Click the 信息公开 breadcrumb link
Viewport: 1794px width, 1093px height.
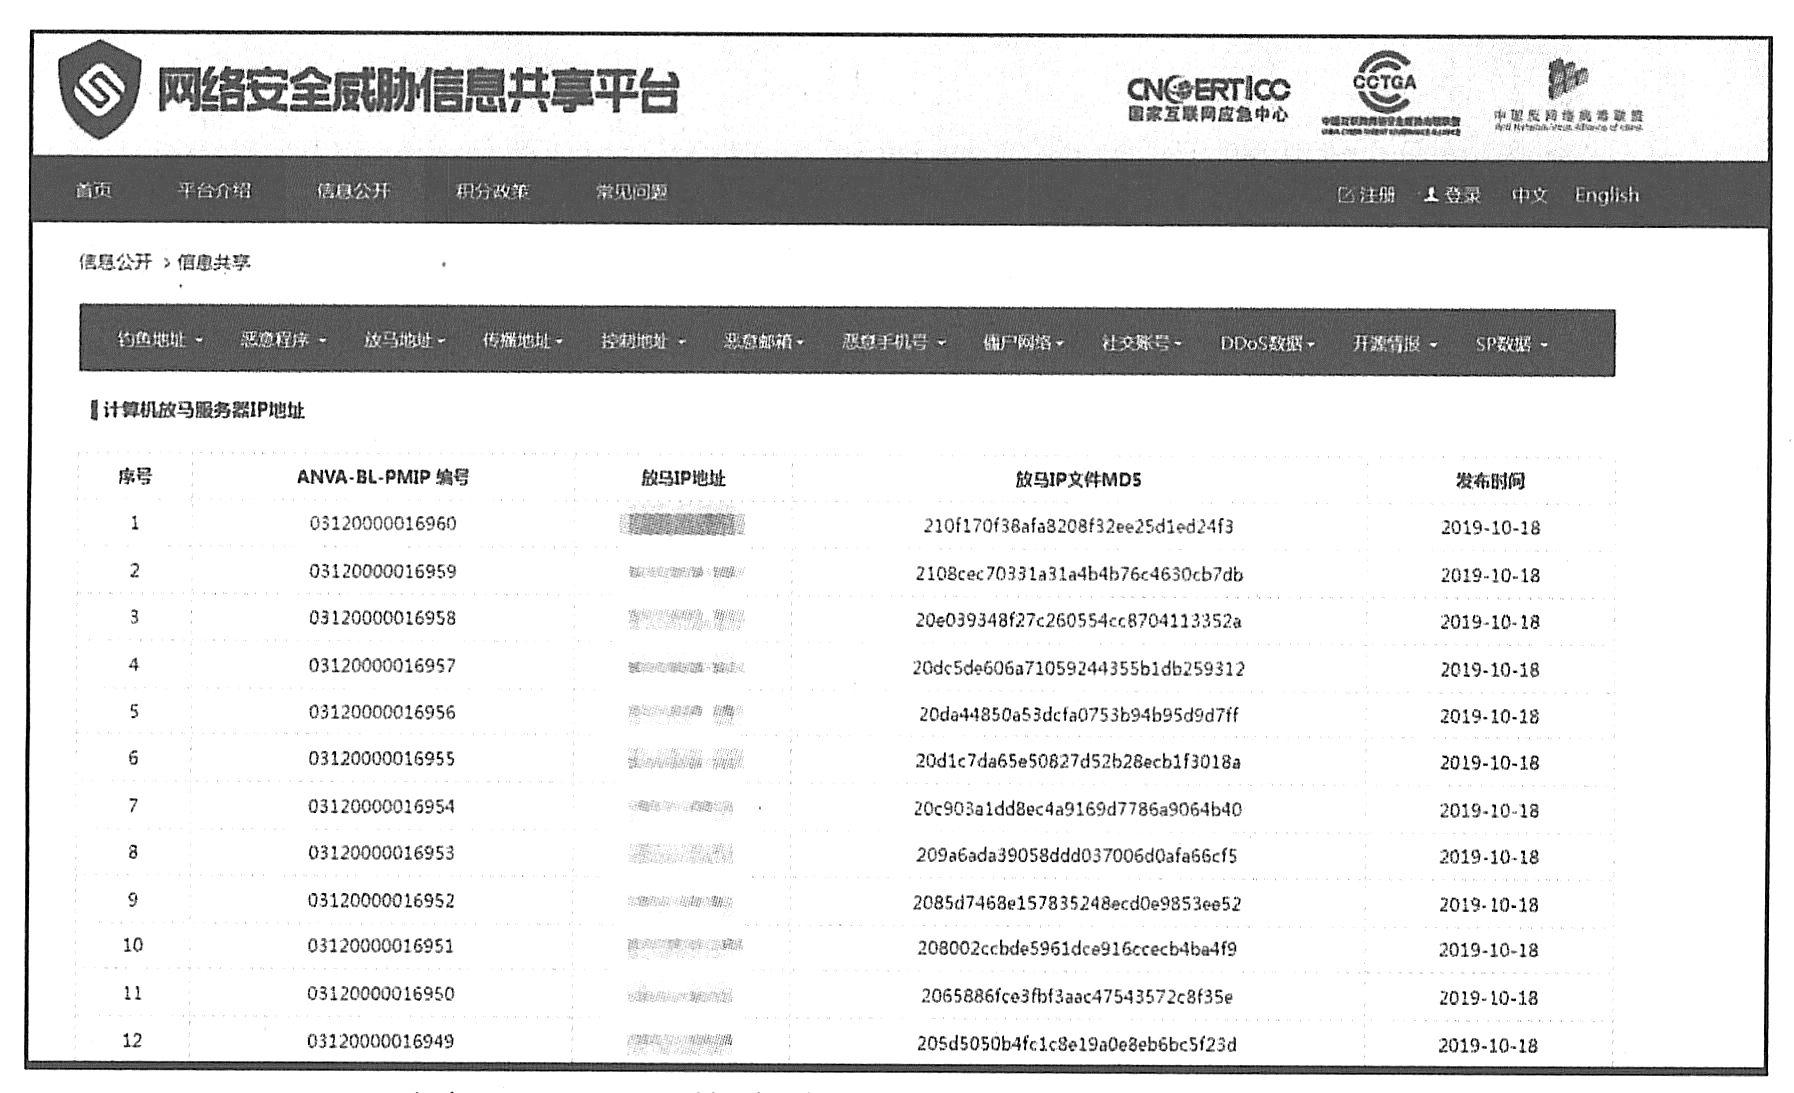point(115,262)
